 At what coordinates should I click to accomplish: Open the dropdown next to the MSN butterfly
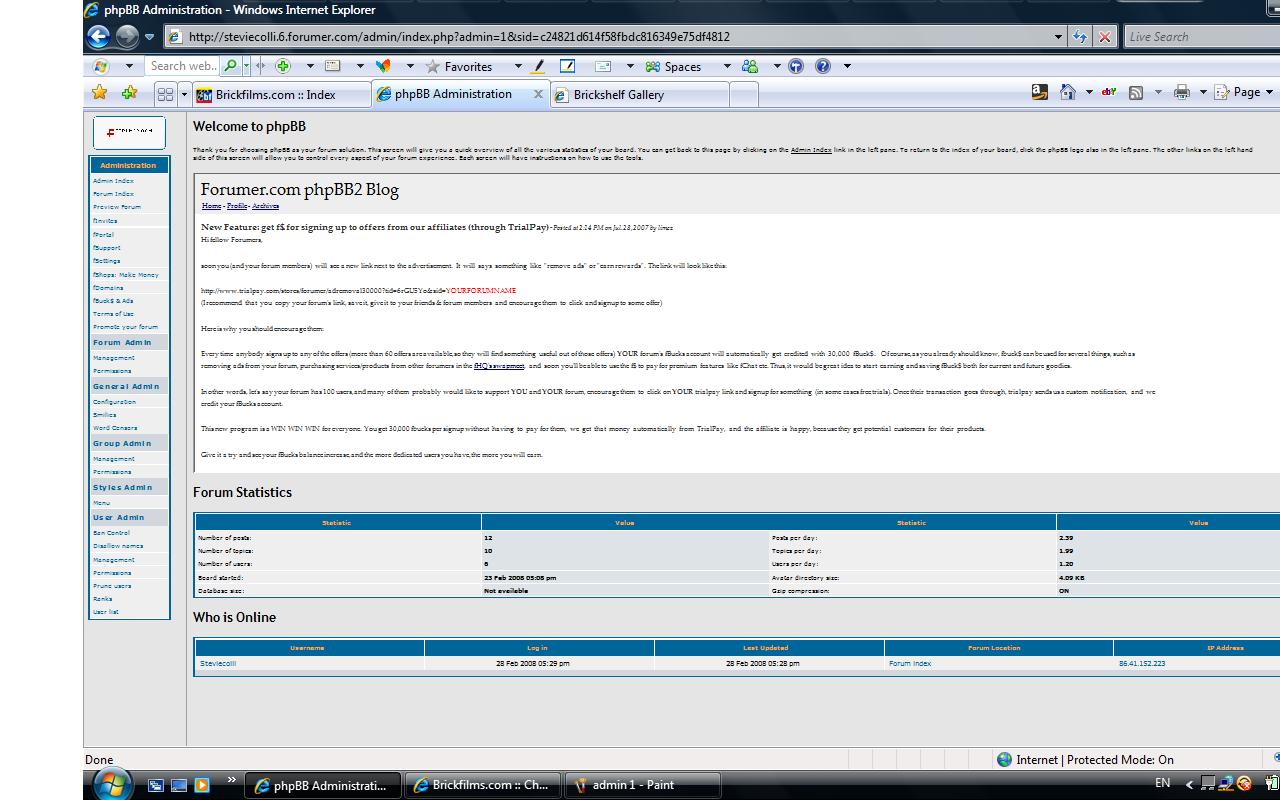click(410, 66)
